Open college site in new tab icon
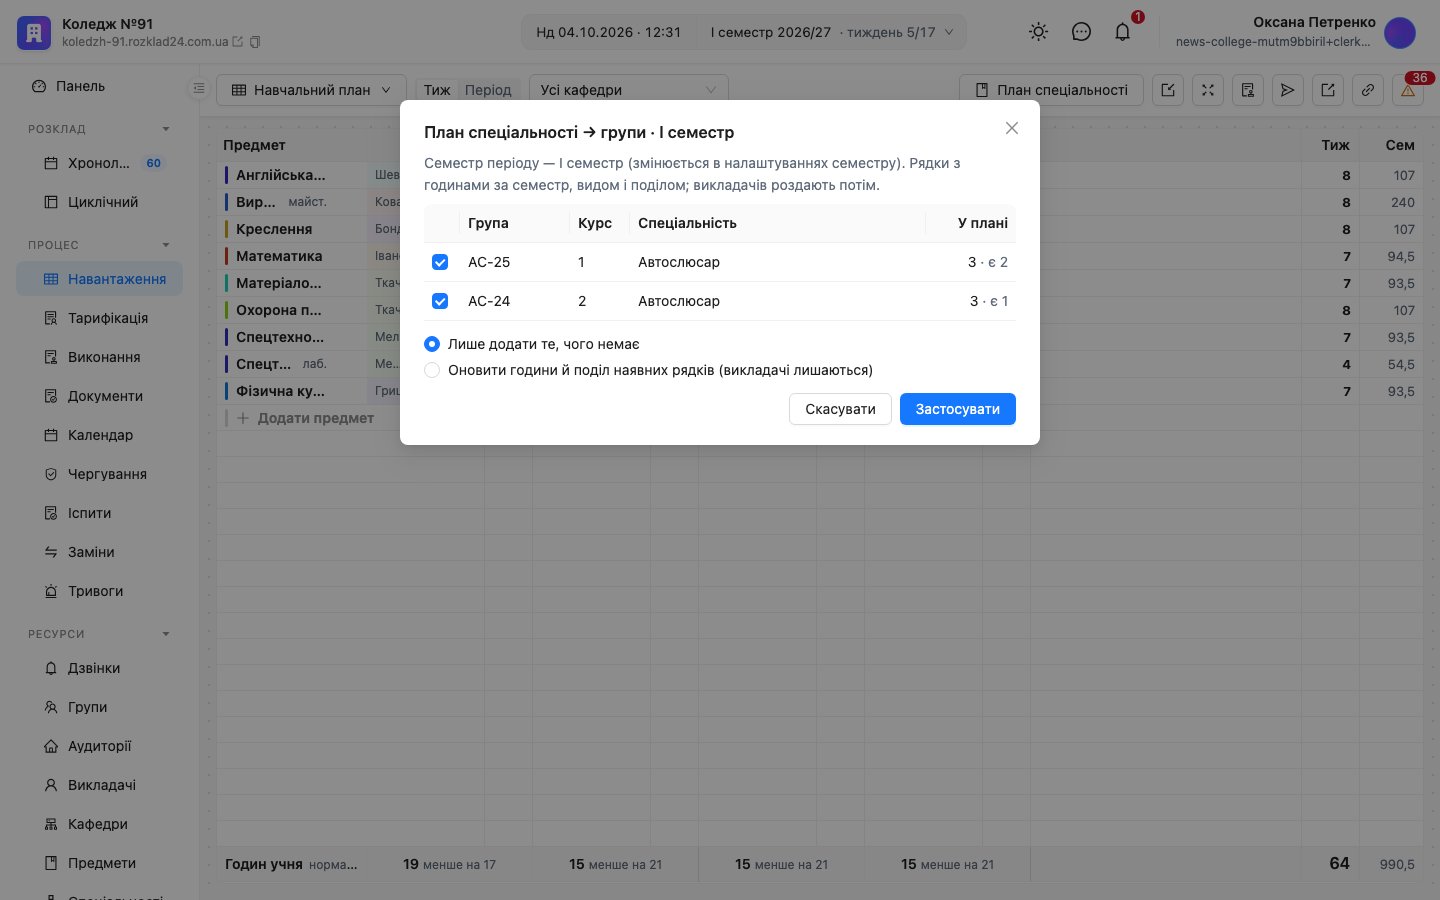The width and height of the screenshot is (1440, 900). (238, 42)
